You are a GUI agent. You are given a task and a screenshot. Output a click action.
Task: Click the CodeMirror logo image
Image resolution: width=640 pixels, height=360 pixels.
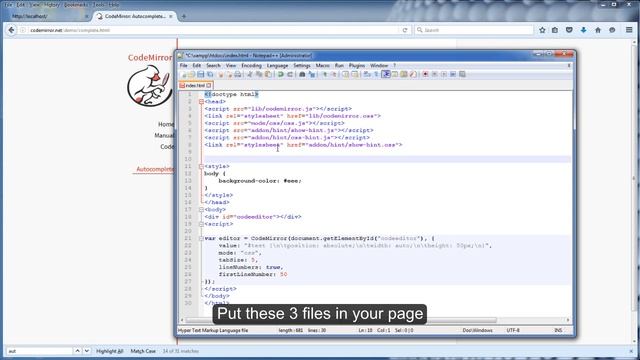click(149, 86)
